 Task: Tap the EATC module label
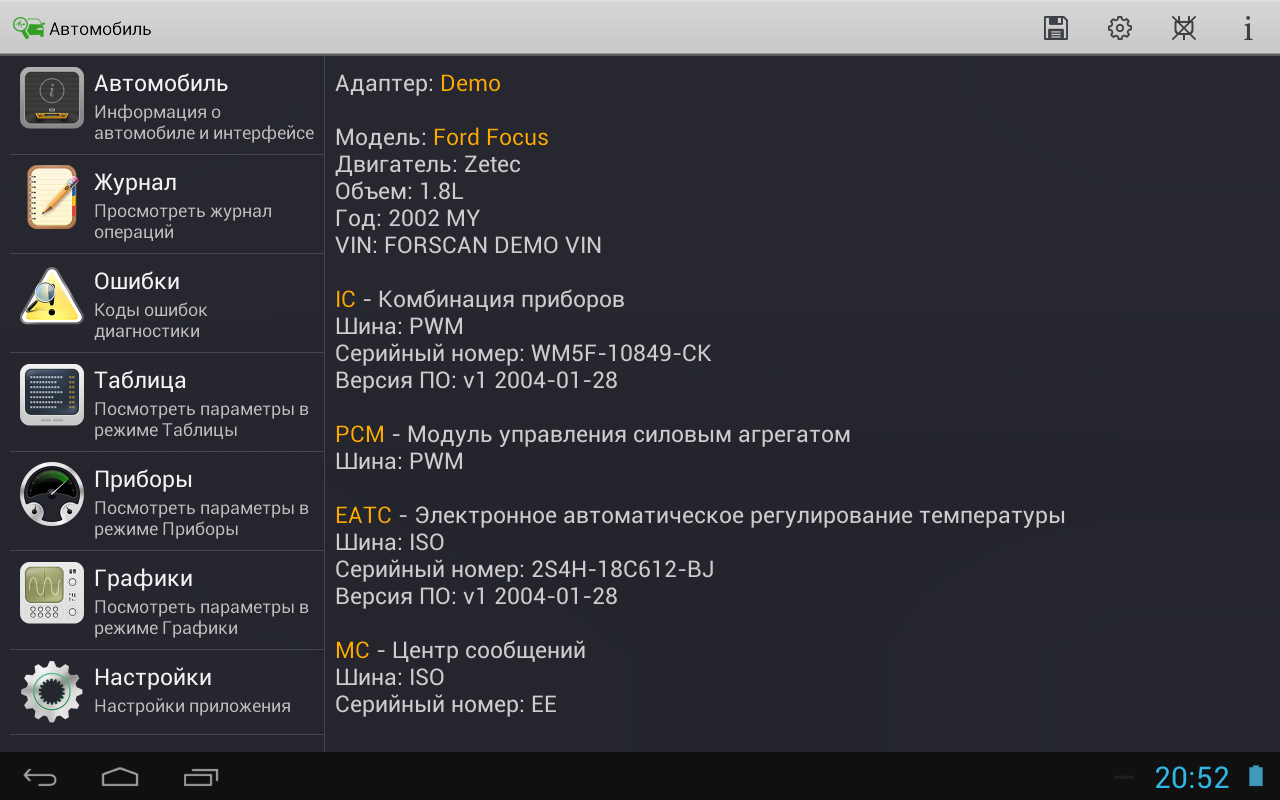pyautogui.click(x=363, y=515)
